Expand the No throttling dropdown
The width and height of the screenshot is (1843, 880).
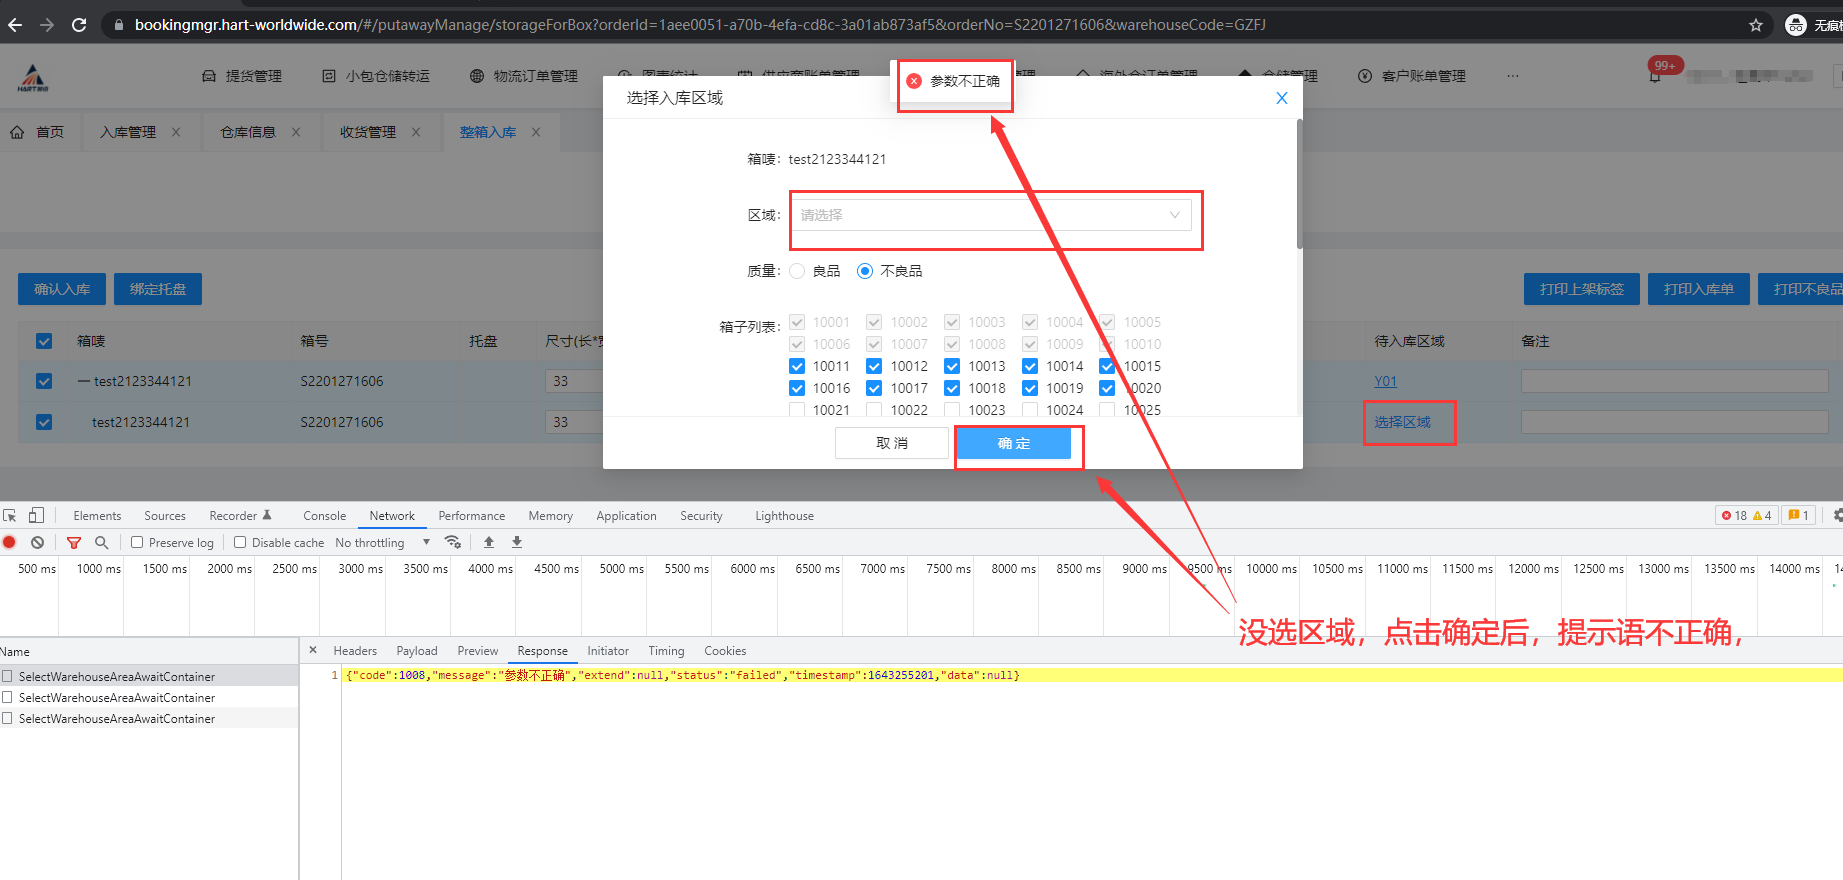coord(383,542)
